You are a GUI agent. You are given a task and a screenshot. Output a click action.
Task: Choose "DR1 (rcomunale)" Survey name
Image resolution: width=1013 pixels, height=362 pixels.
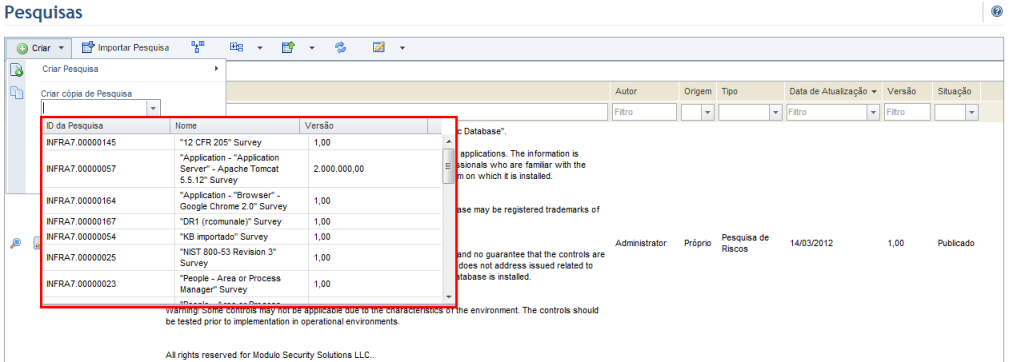(231, 222)
